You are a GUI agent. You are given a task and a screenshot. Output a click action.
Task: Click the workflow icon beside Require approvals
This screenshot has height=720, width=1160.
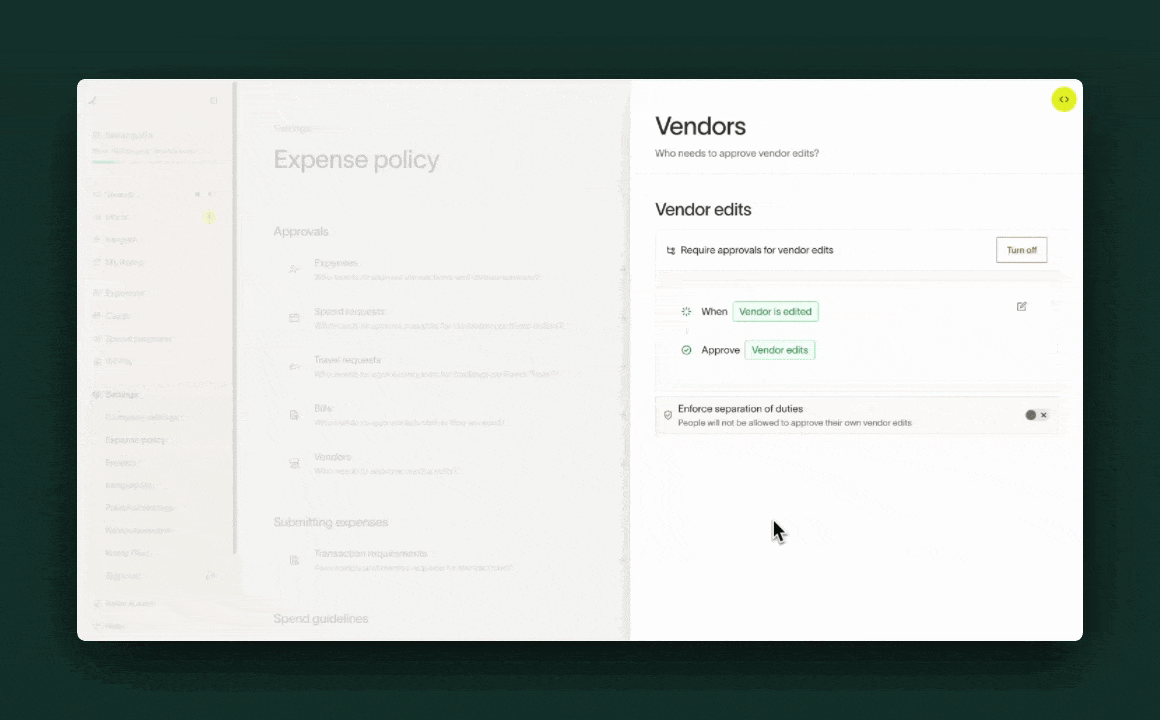coord(670,251)
